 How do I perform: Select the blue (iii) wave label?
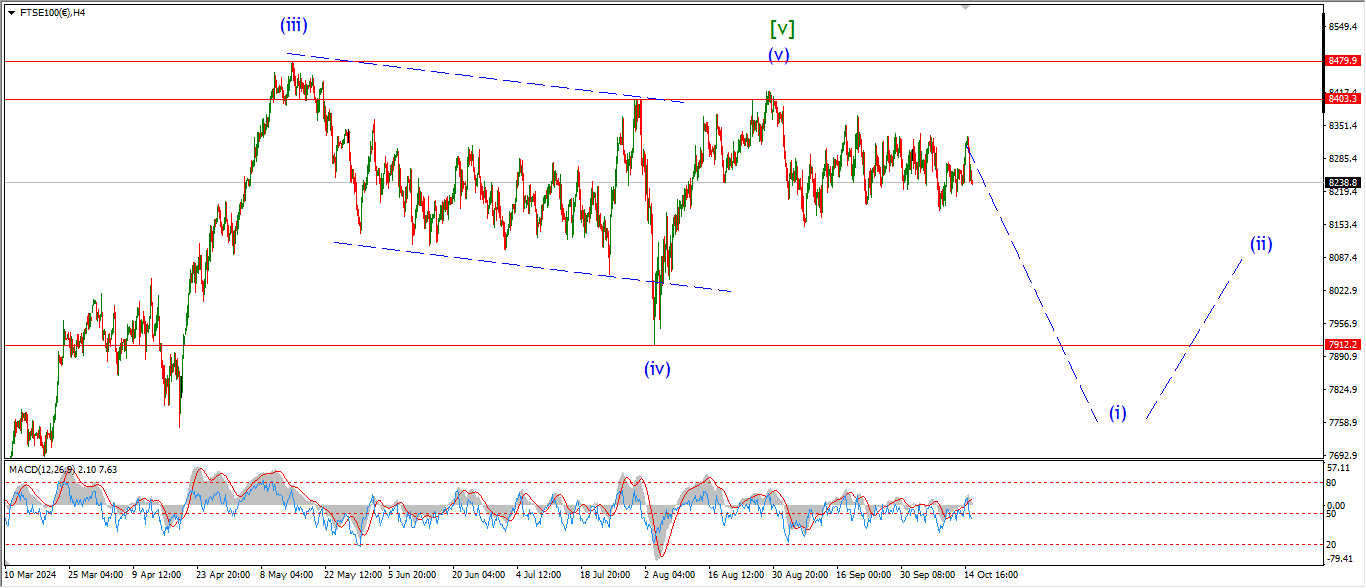coord(293,27)
